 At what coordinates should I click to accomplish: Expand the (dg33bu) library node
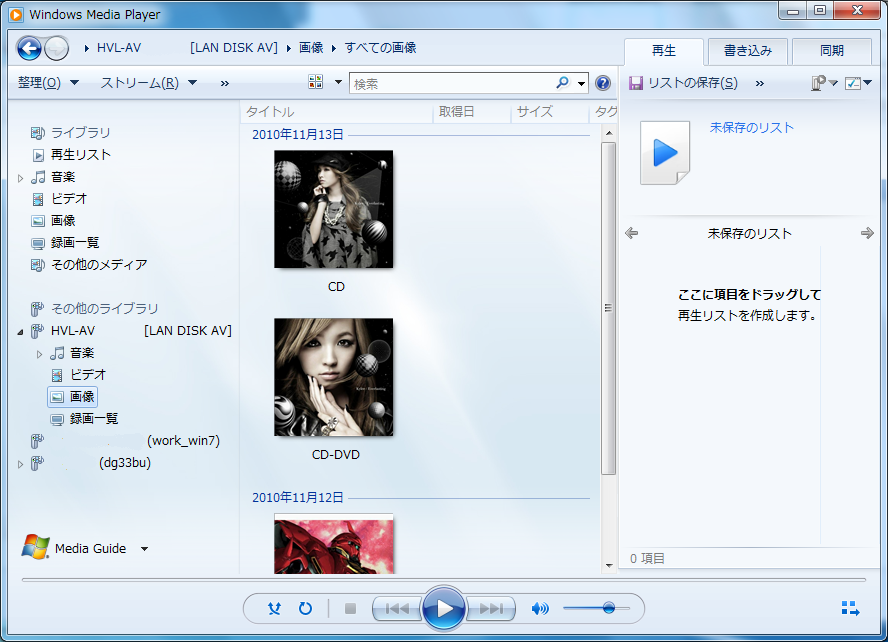[x=20, y=464]
